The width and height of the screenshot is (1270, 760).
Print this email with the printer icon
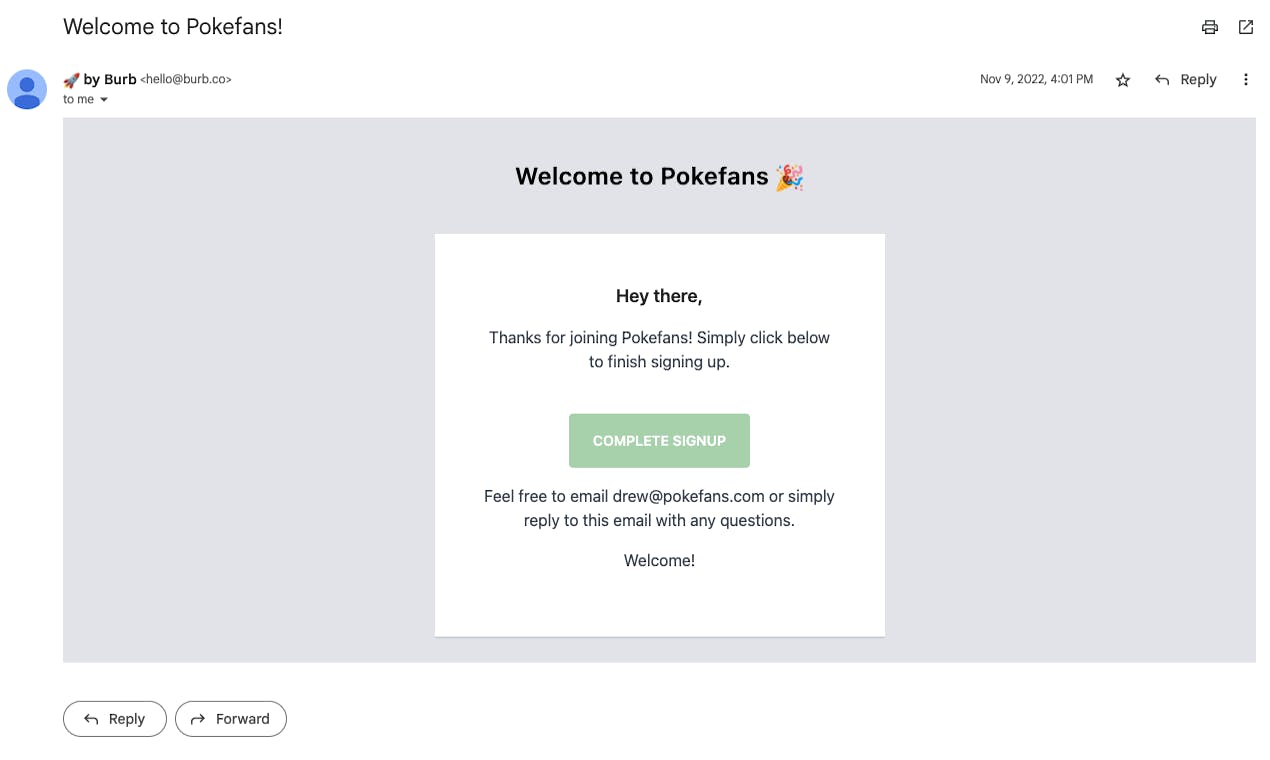[x=1210, y=27]
